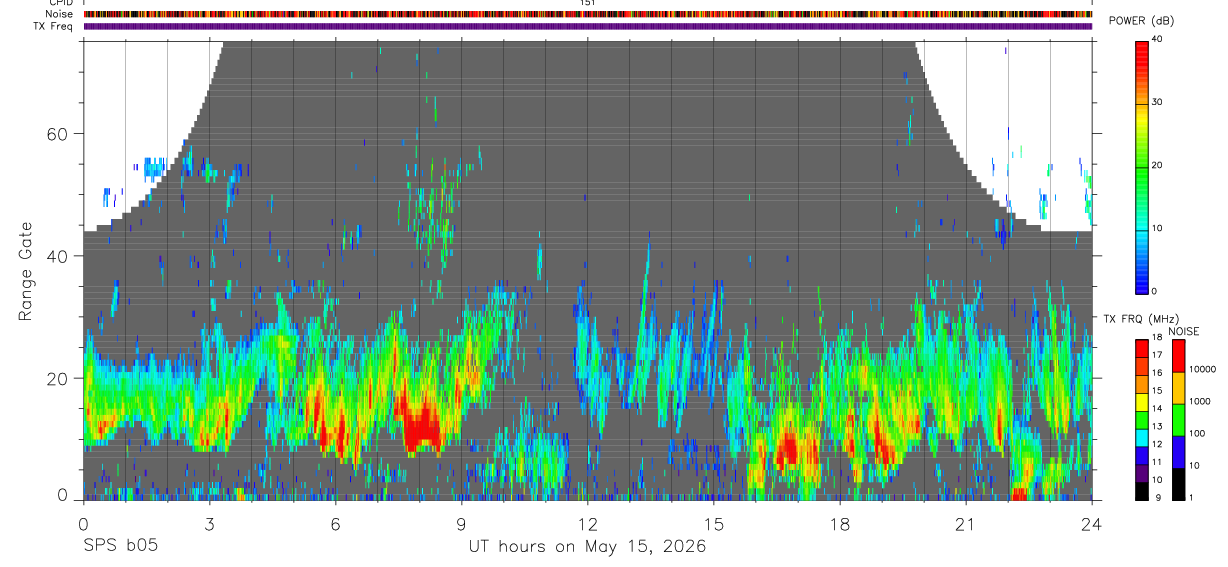Screen dimensions: 1228x567
Task: Click the Noise strip at top
Action: point(588,14)
